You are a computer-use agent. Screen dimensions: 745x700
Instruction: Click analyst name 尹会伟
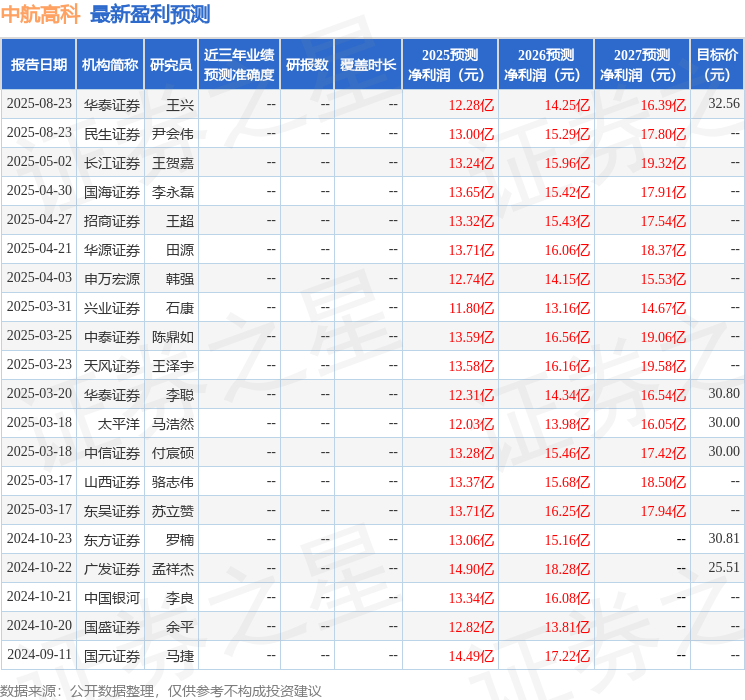[172, 134]
